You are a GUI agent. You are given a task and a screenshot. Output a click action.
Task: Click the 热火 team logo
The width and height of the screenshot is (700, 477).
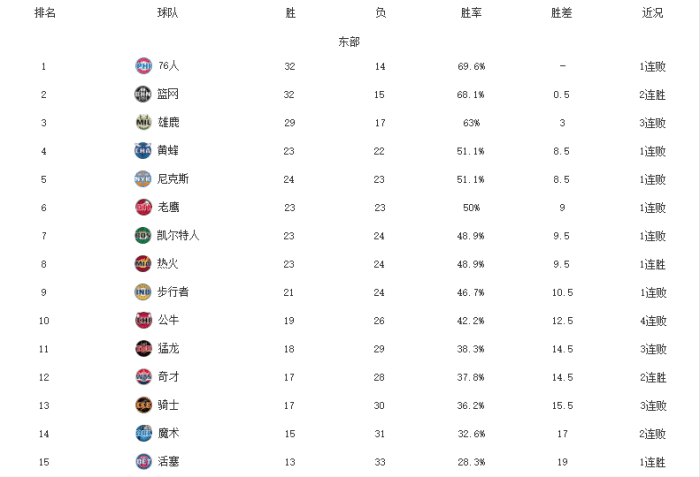142,264
